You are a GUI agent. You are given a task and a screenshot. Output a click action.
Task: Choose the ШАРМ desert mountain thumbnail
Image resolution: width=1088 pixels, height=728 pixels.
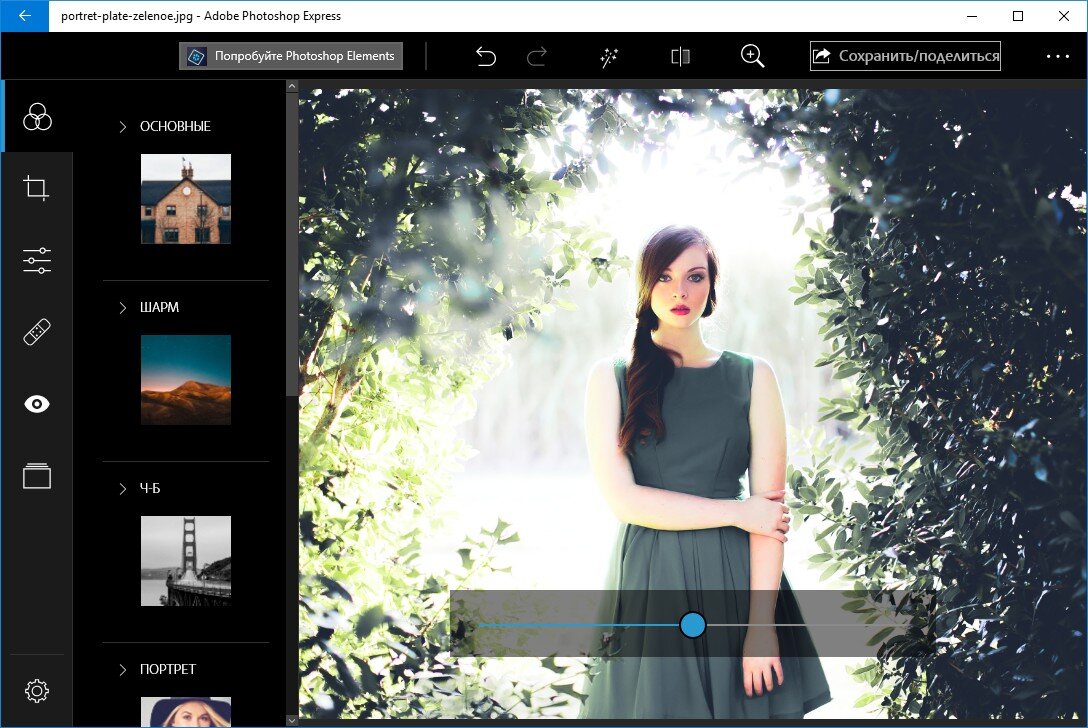186,380
